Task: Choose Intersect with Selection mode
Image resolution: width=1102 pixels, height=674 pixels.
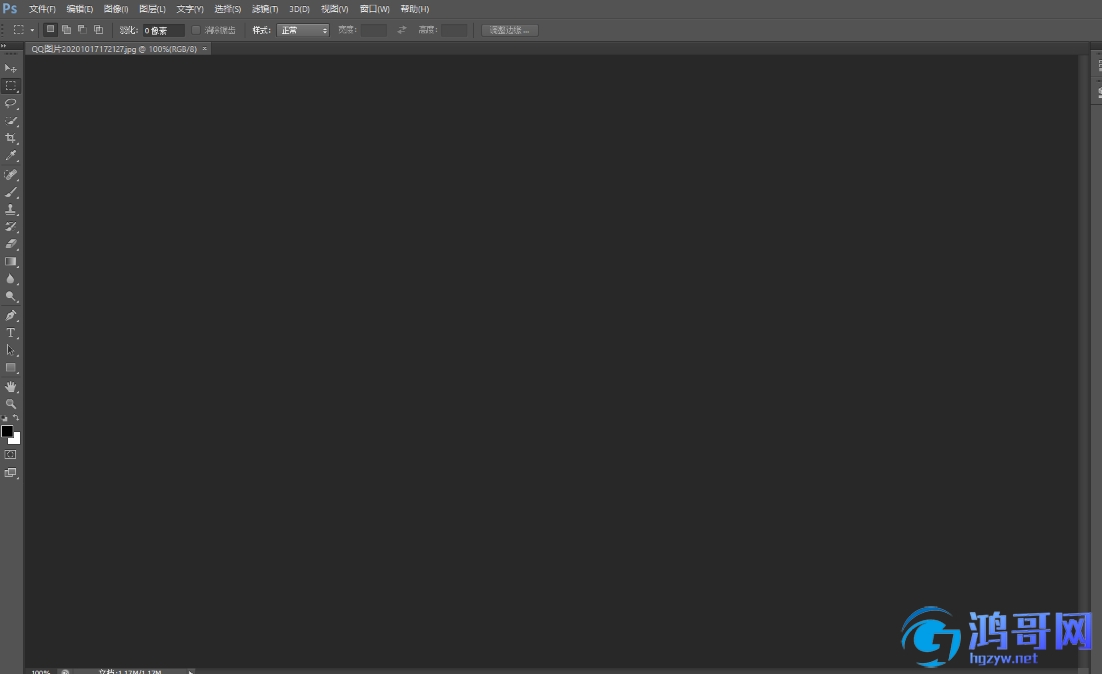Action: [x=98, y=30]
